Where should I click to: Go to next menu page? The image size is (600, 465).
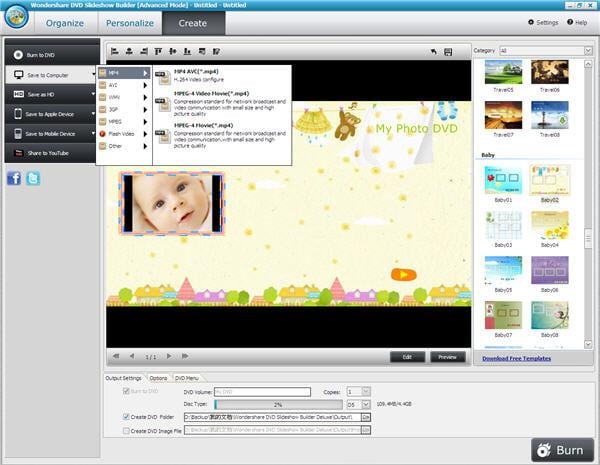[169, 356]
